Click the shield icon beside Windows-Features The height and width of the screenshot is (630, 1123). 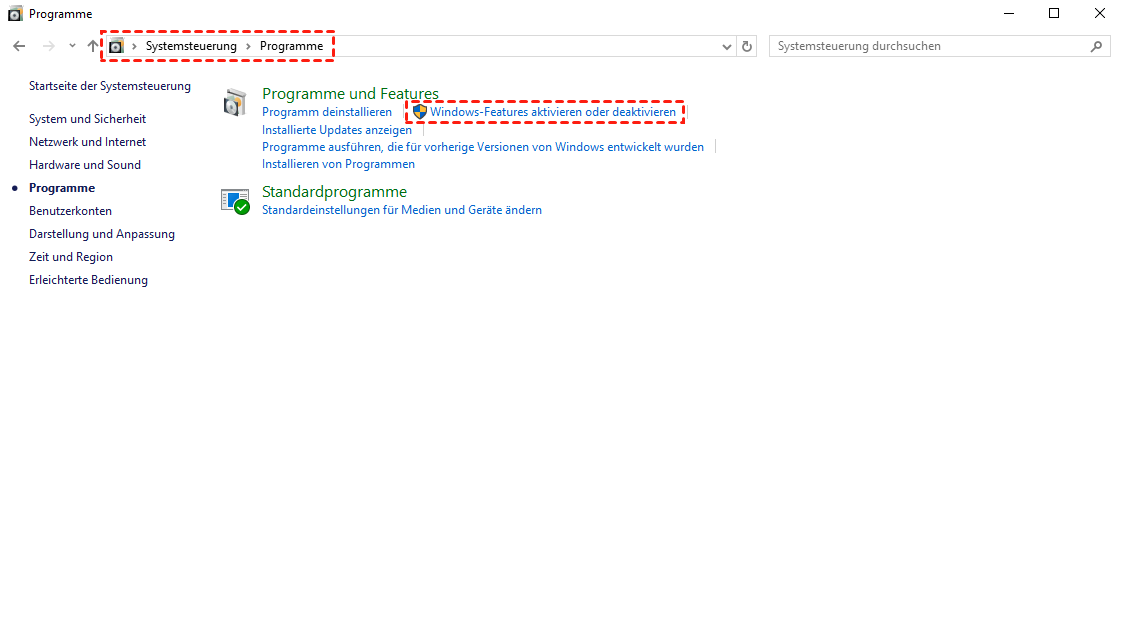[x=420, y=112]
